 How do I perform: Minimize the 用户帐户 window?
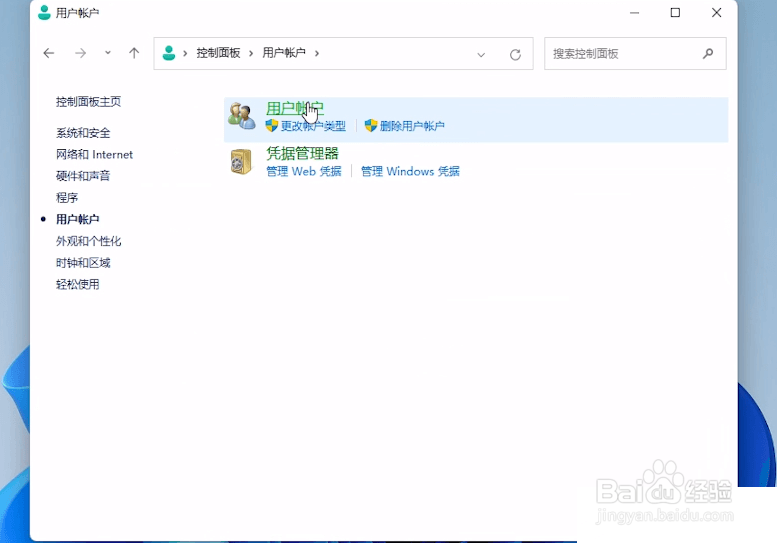634,12
